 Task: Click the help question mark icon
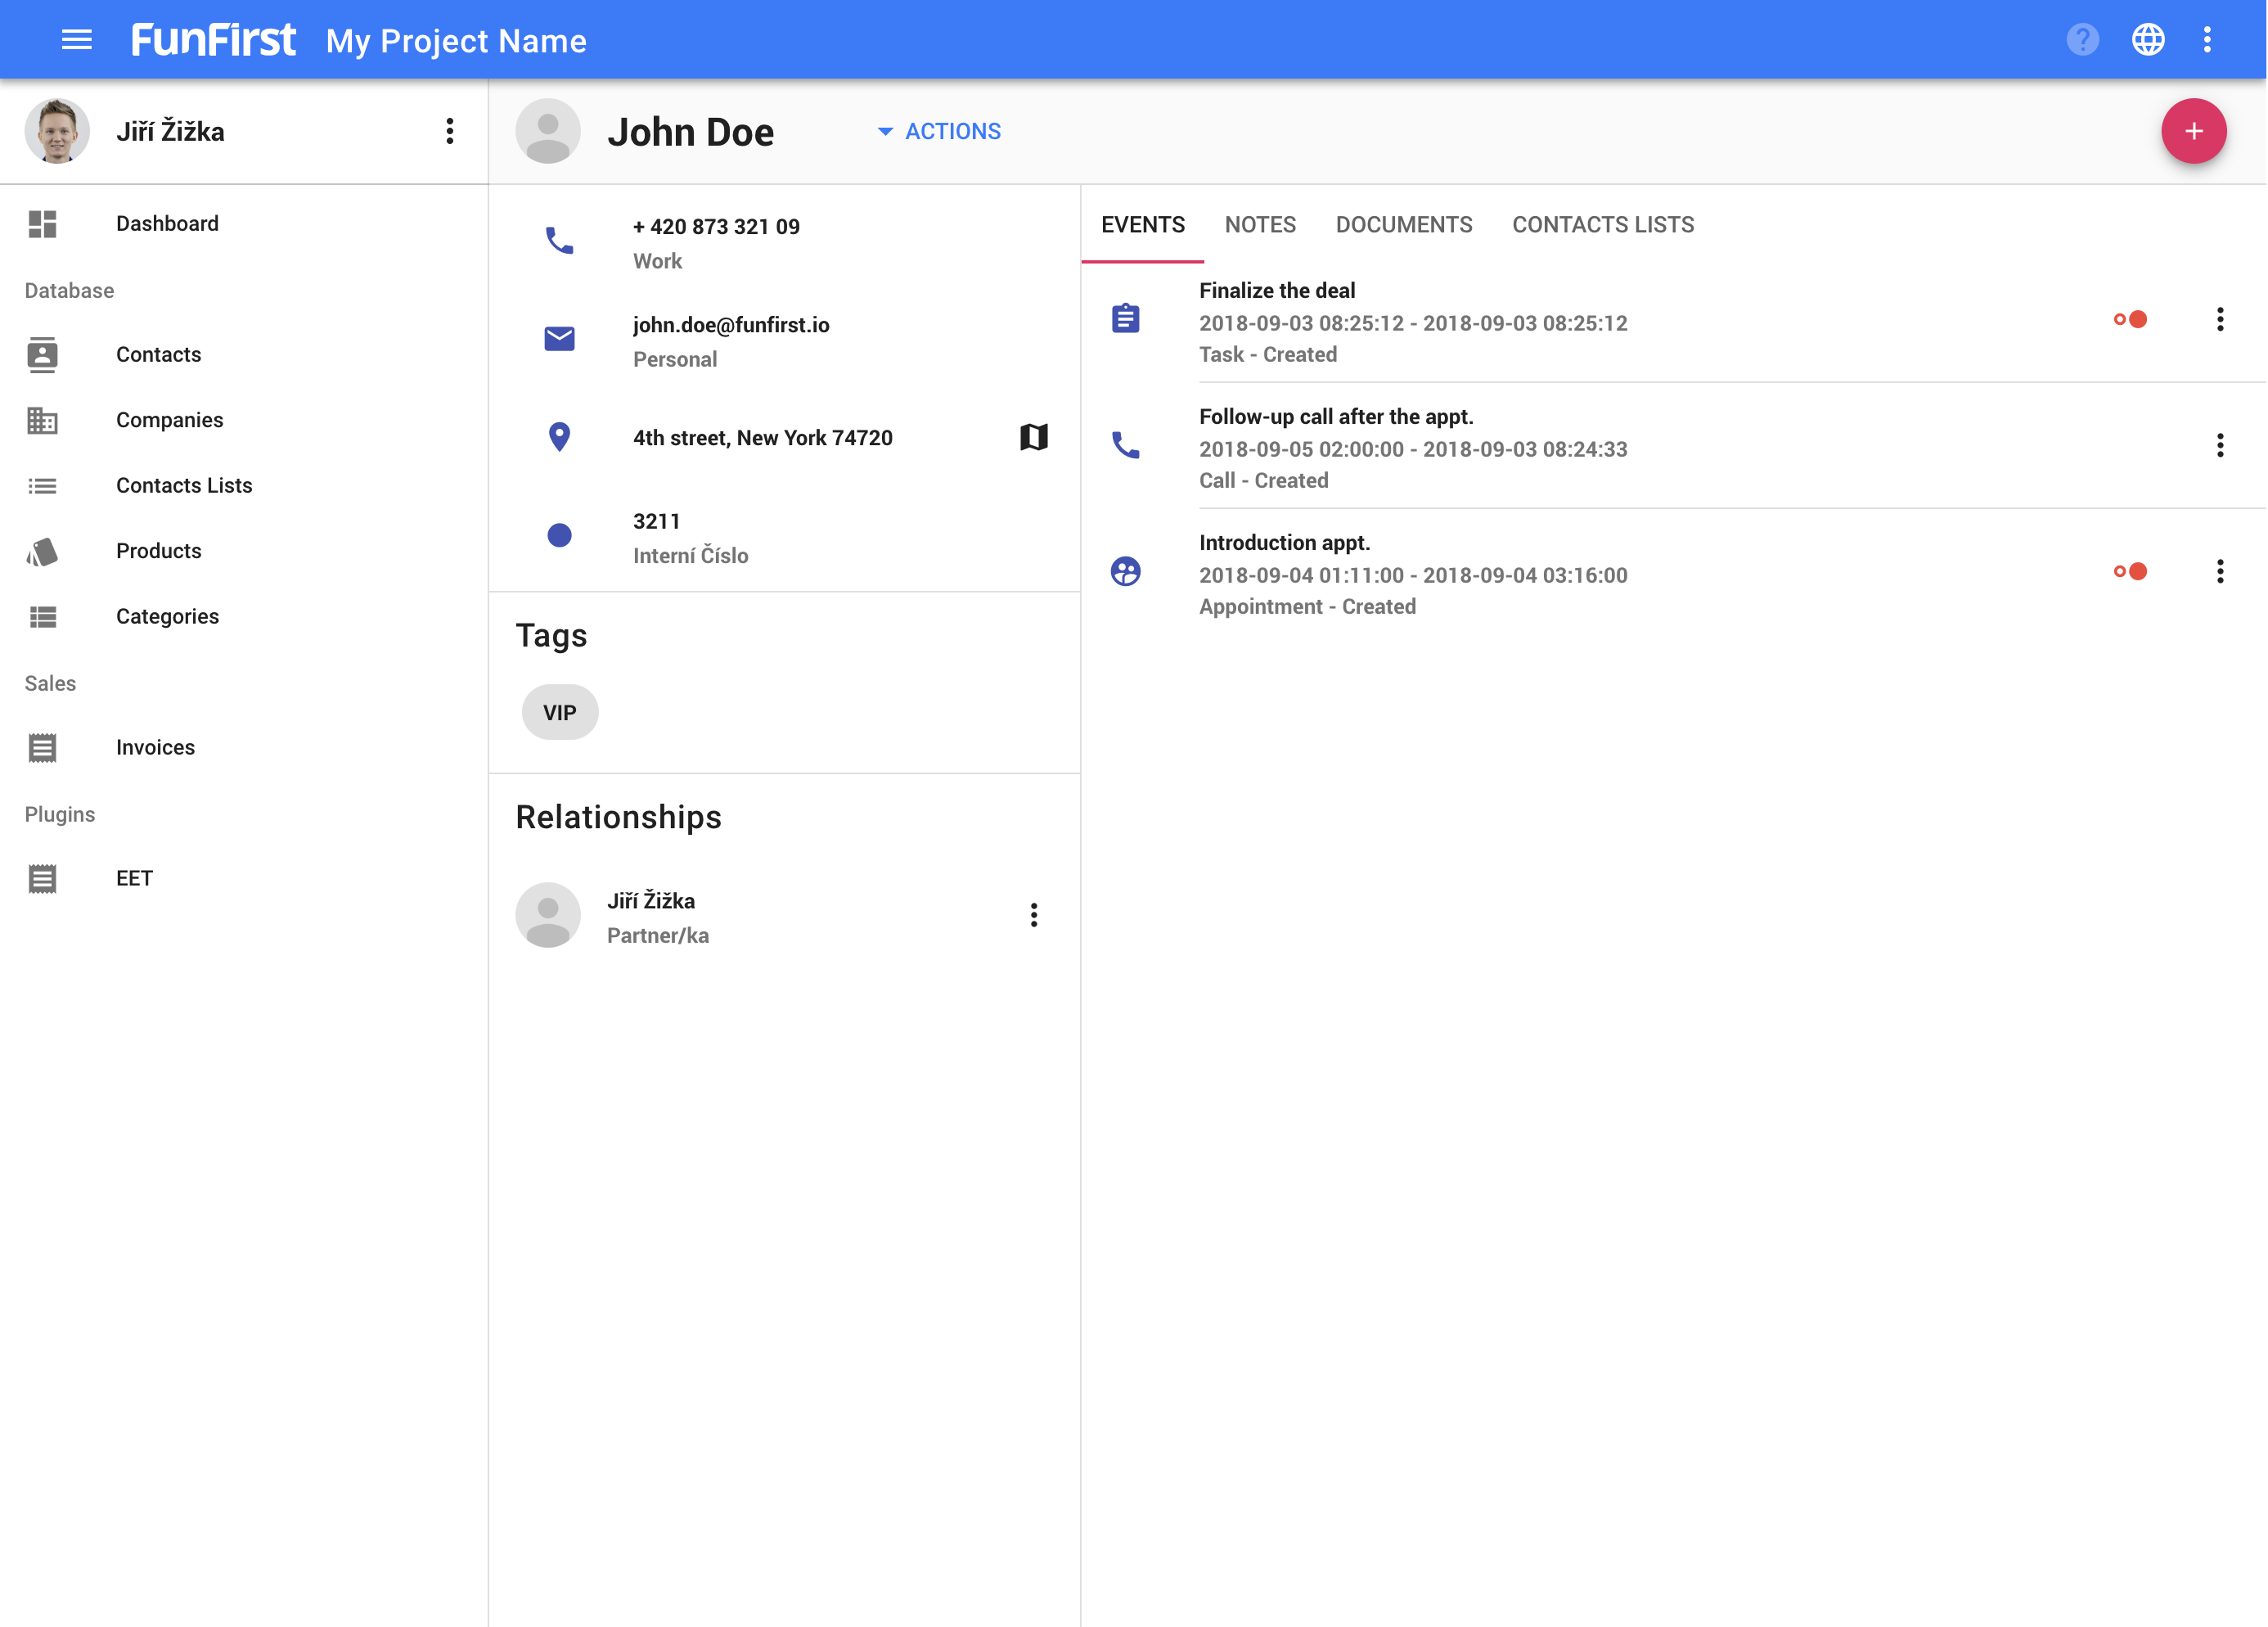pyautogui.click(x=2082, y=40)
